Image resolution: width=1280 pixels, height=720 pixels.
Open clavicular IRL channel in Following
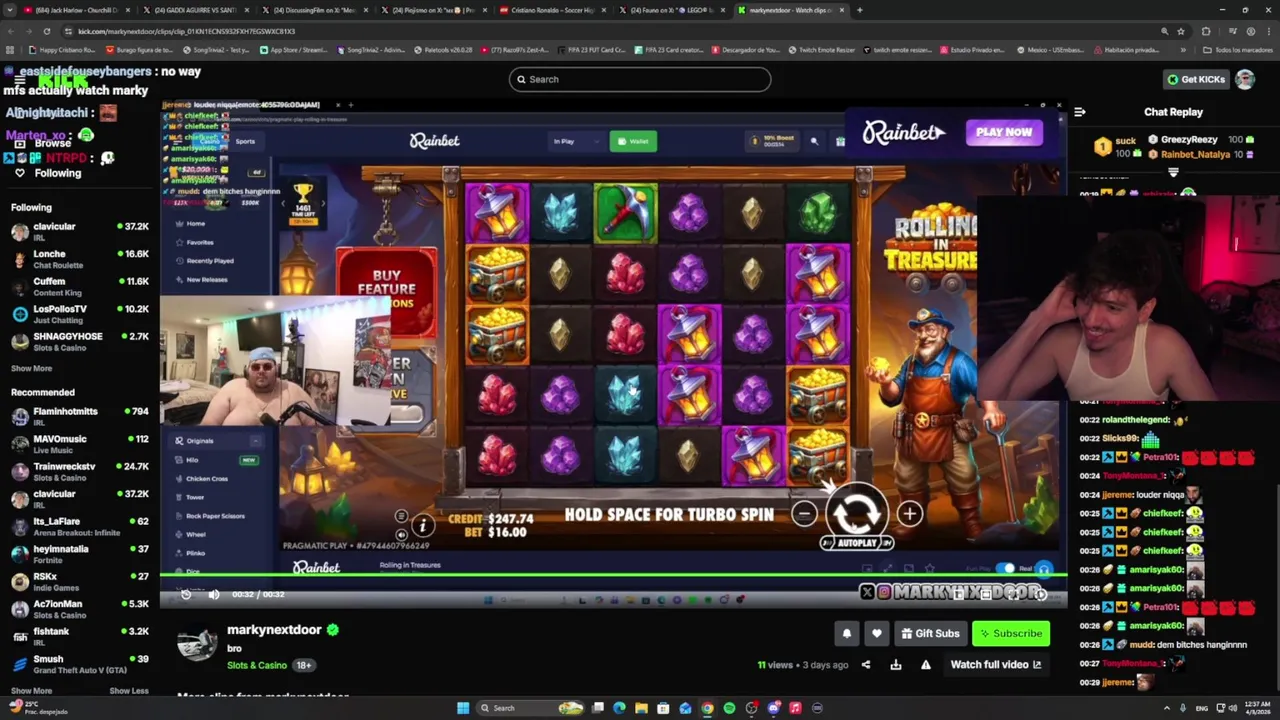coord(80,231)
